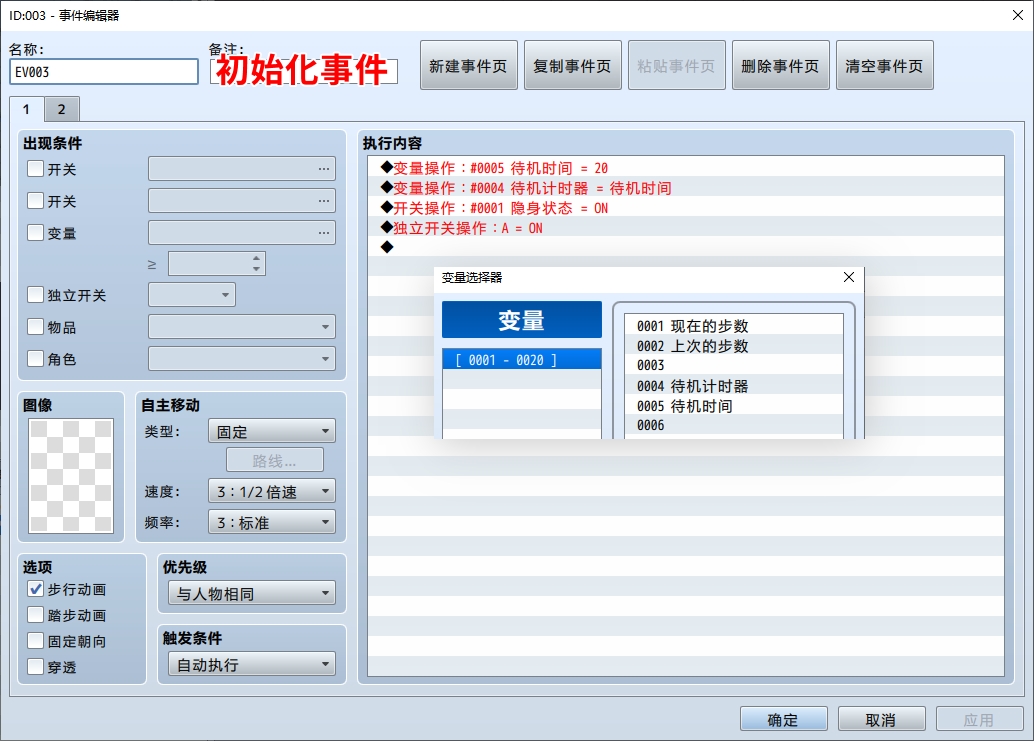Check 穿透 option
Viewport: 1034px width, 741px height.
coord(36,667)
